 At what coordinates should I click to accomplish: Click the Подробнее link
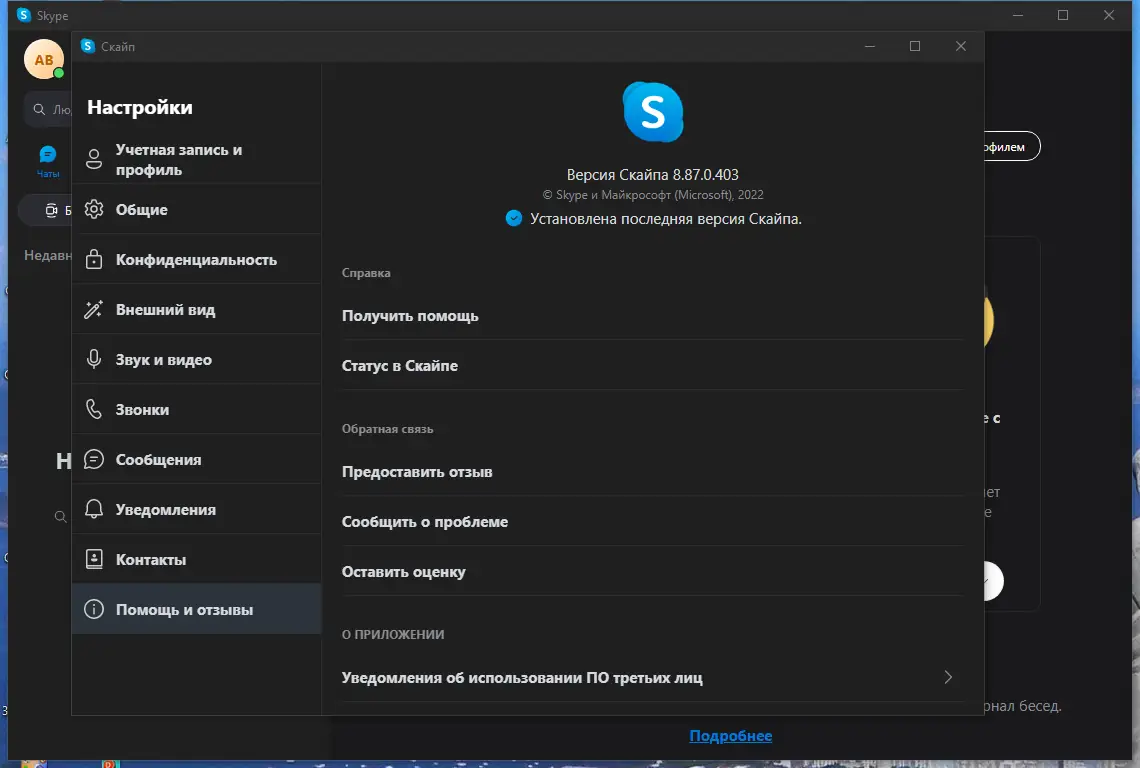pos(730,735)
